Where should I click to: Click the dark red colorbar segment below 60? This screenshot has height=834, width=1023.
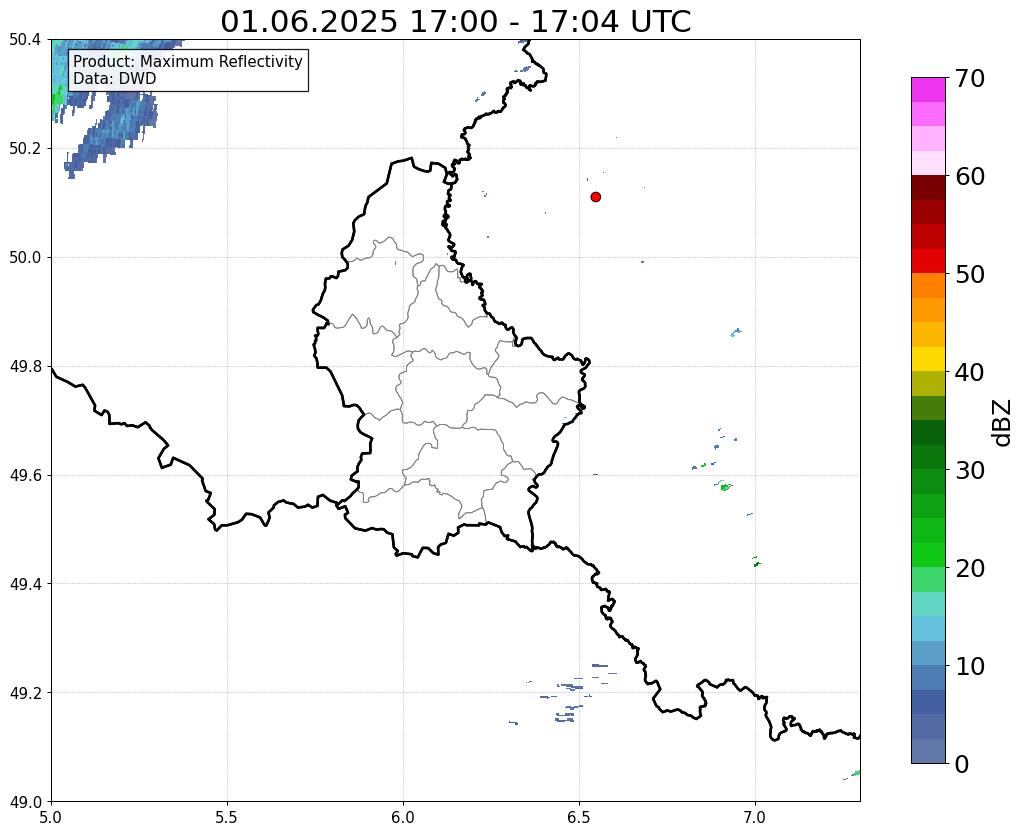[928, 187]
